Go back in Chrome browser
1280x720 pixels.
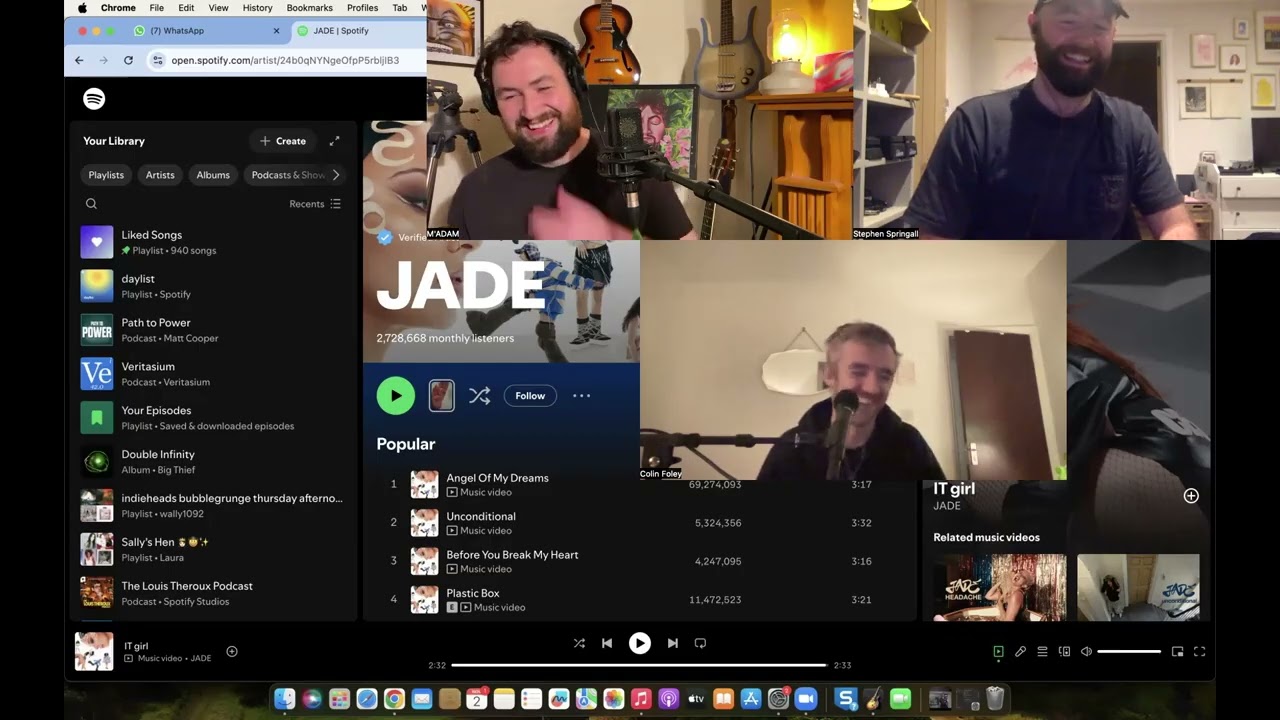pos(79,60)
